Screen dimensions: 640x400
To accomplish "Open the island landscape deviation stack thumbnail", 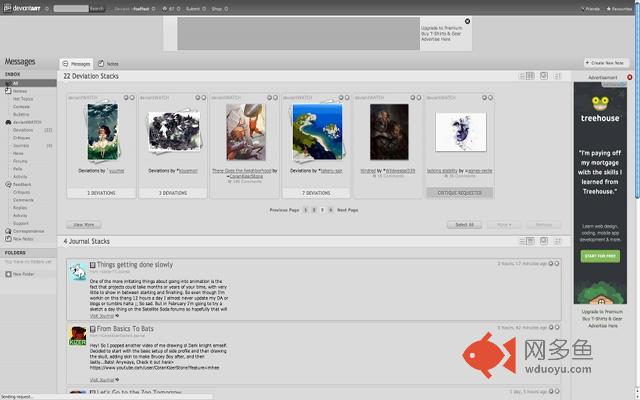I will [x=318, y=131].
